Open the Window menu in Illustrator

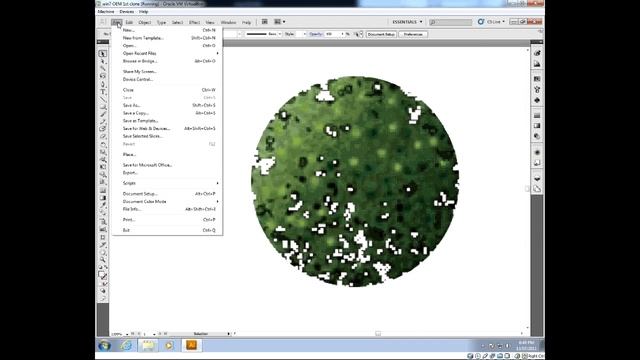228,22
